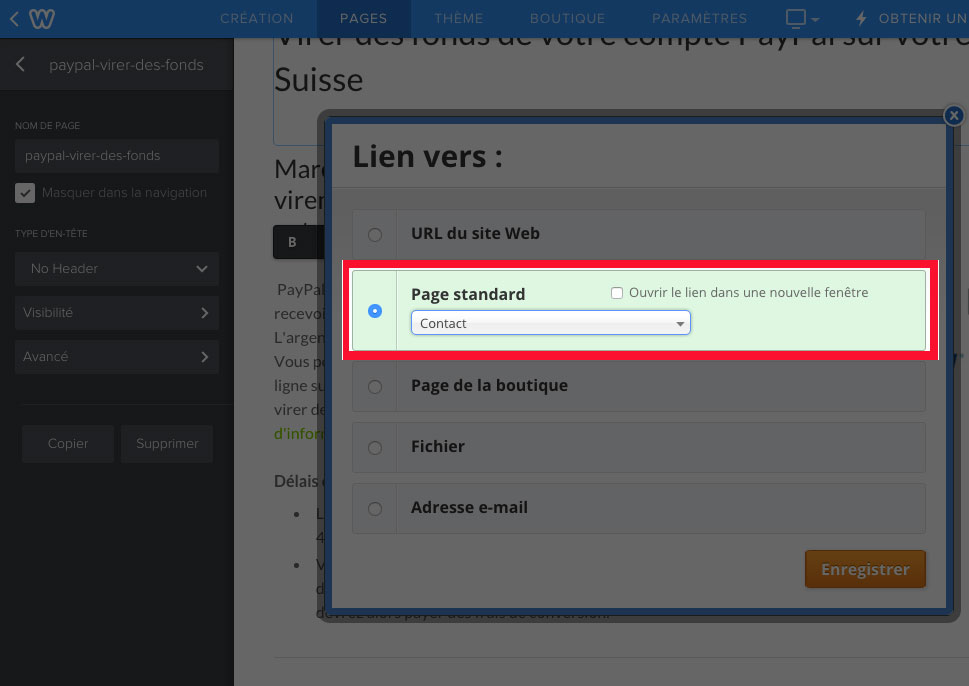Choose the Fichier radio option
Screen dimensions: 969x686
click(375, 447)
